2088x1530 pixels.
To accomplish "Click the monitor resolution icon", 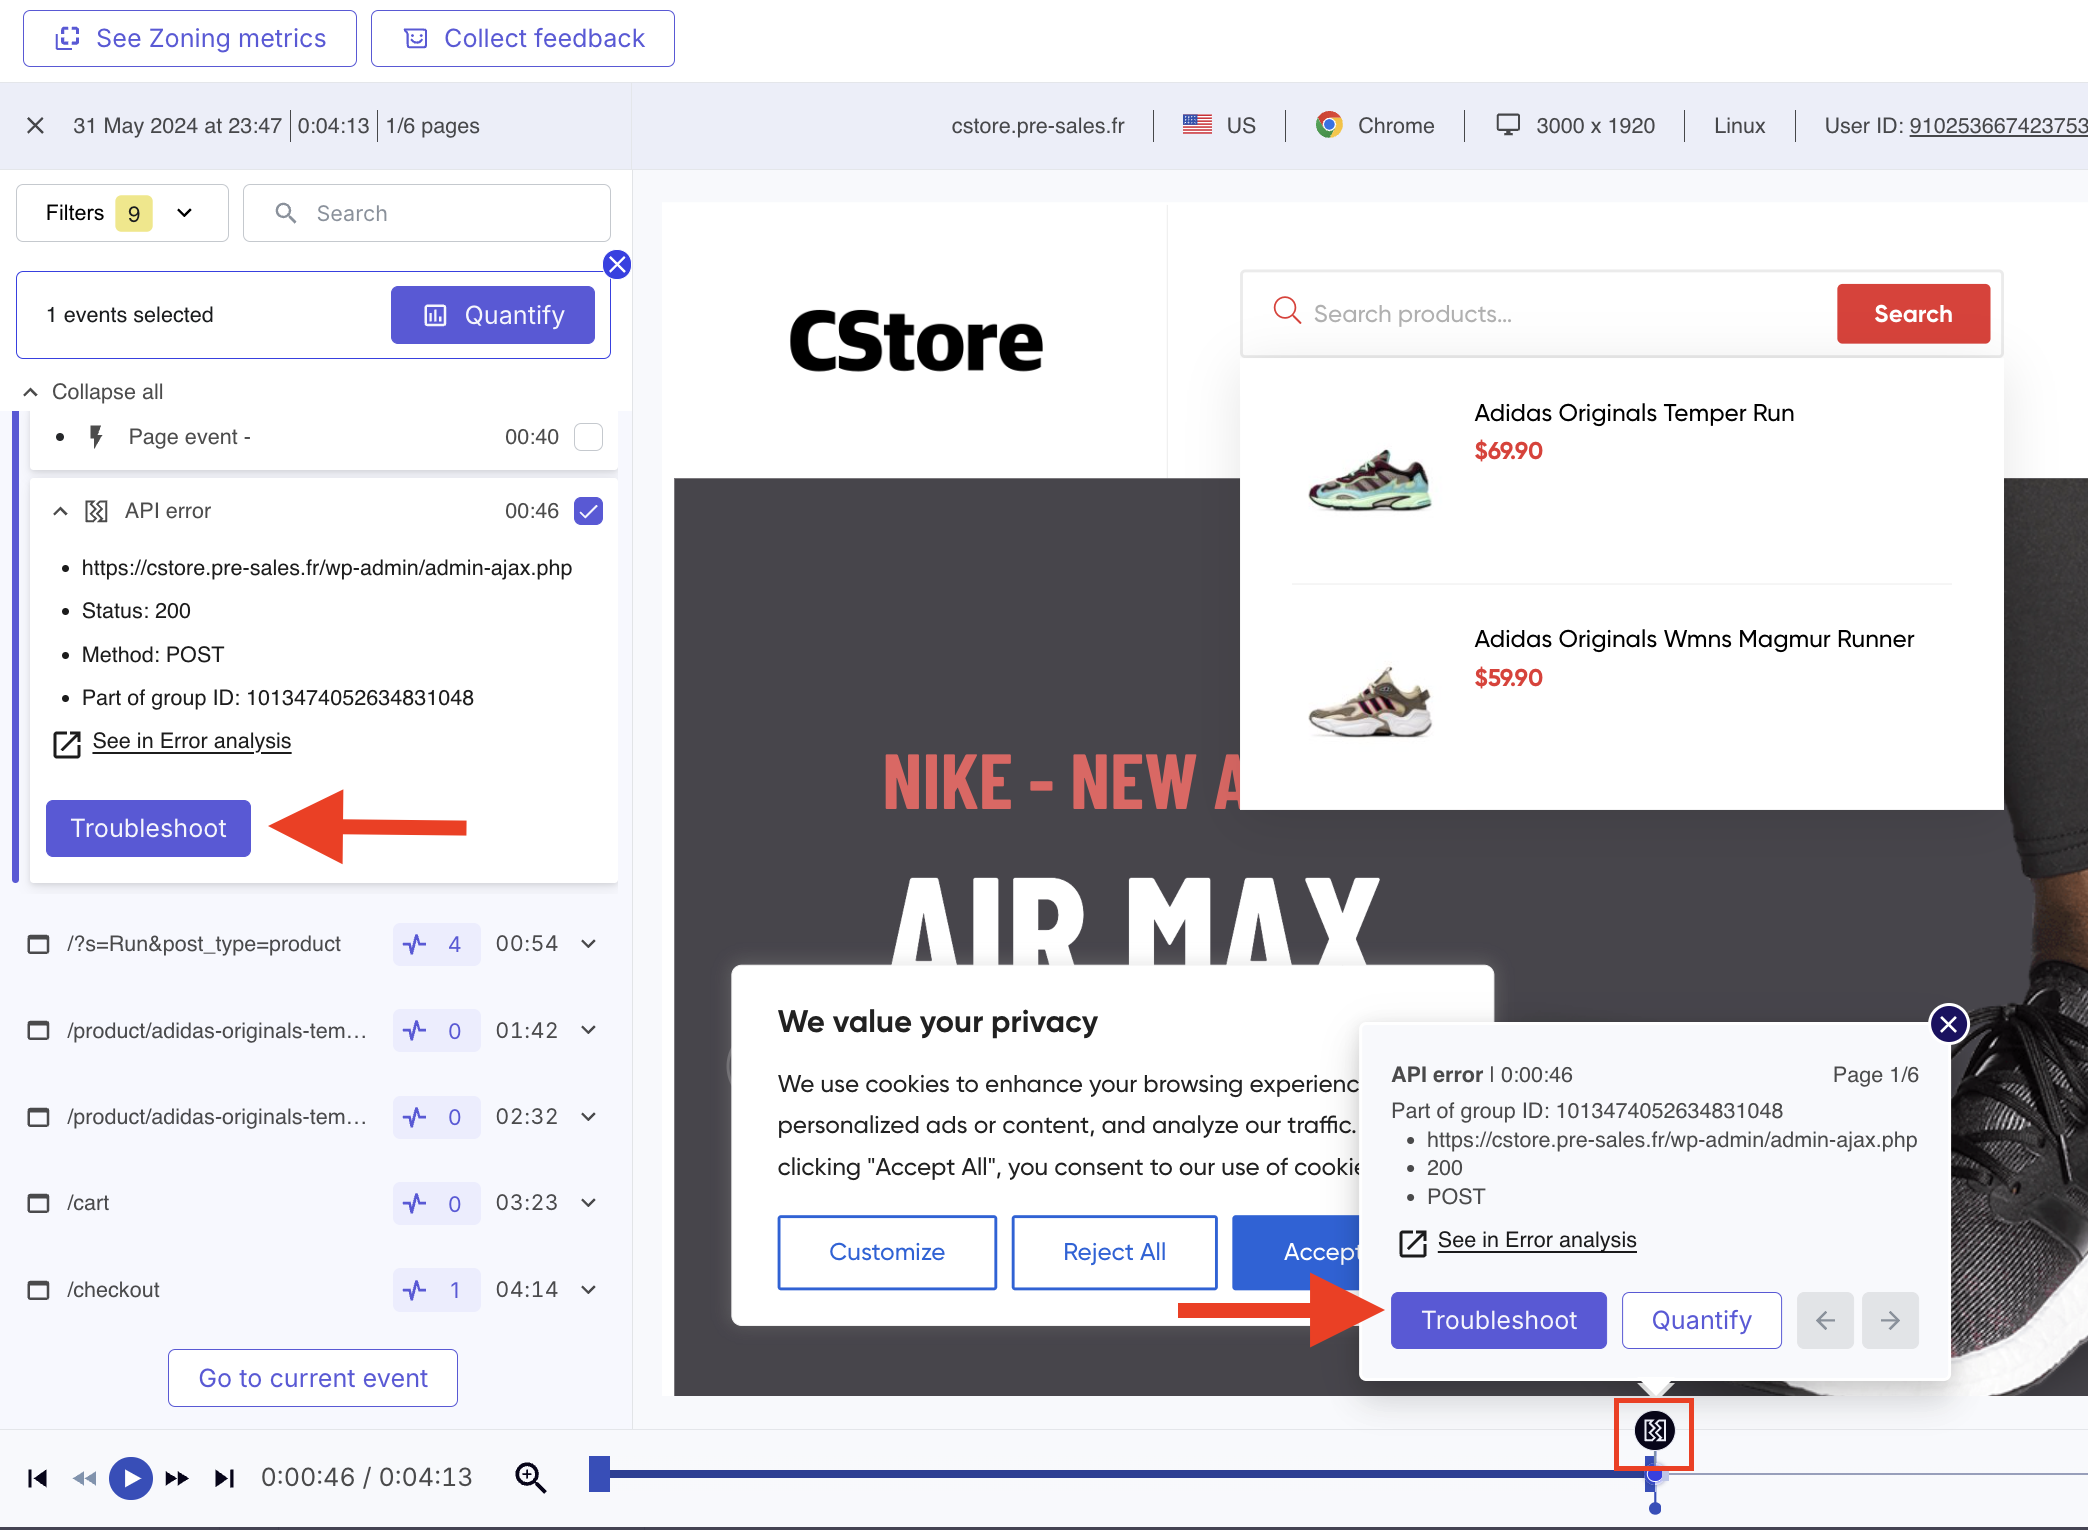I will [1508, 124].
